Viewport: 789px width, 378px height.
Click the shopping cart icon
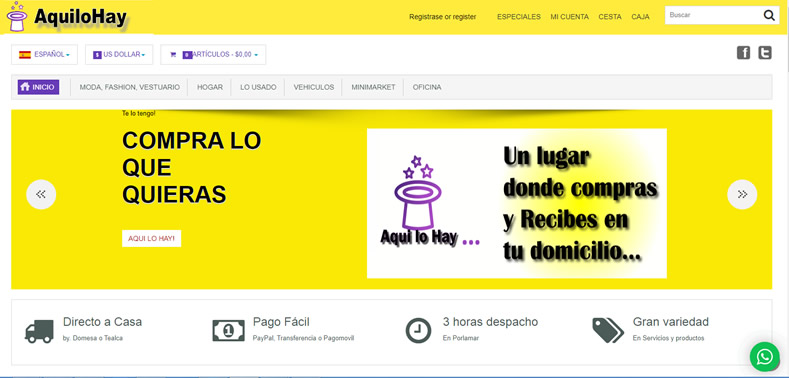[173, 55]
